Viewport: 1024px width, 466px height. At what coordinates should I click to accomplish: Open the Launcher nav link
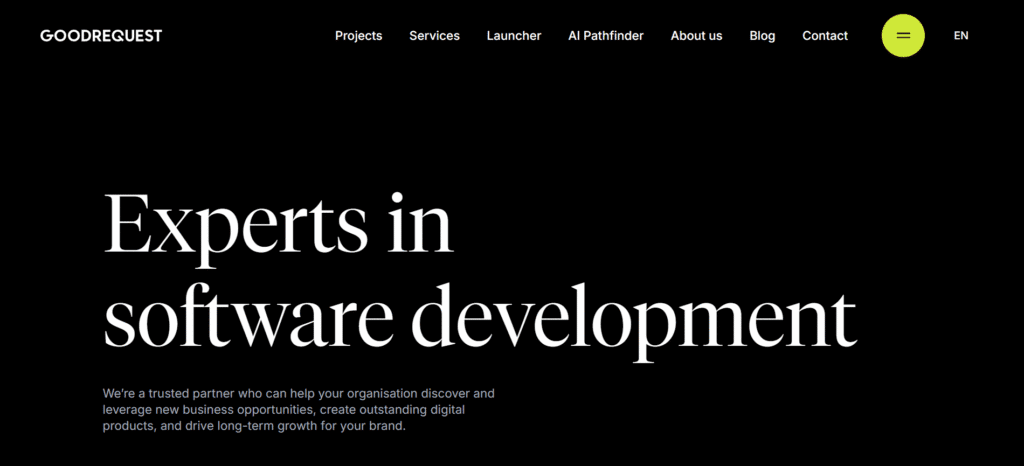(514, 36)
